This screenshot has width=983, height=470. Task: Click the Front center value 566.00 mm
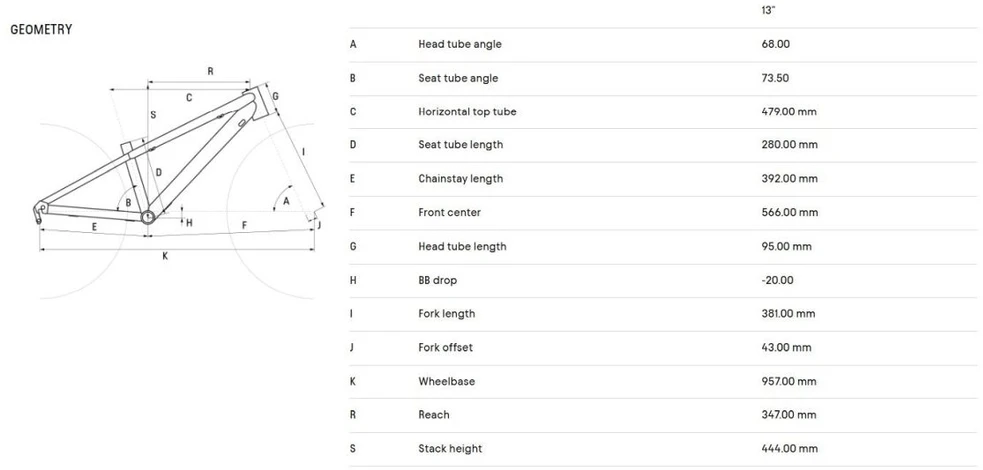[789, 212]
